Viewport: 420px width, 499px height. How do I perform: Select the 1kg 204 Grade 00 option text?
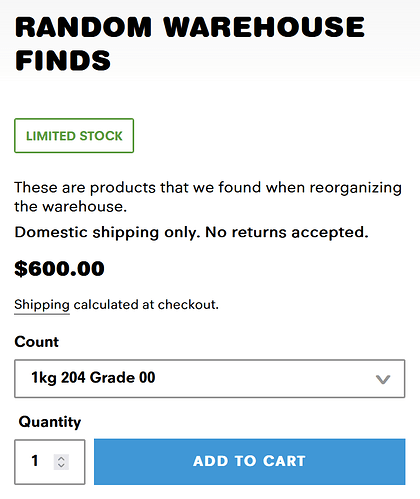(x=93, y=378)
